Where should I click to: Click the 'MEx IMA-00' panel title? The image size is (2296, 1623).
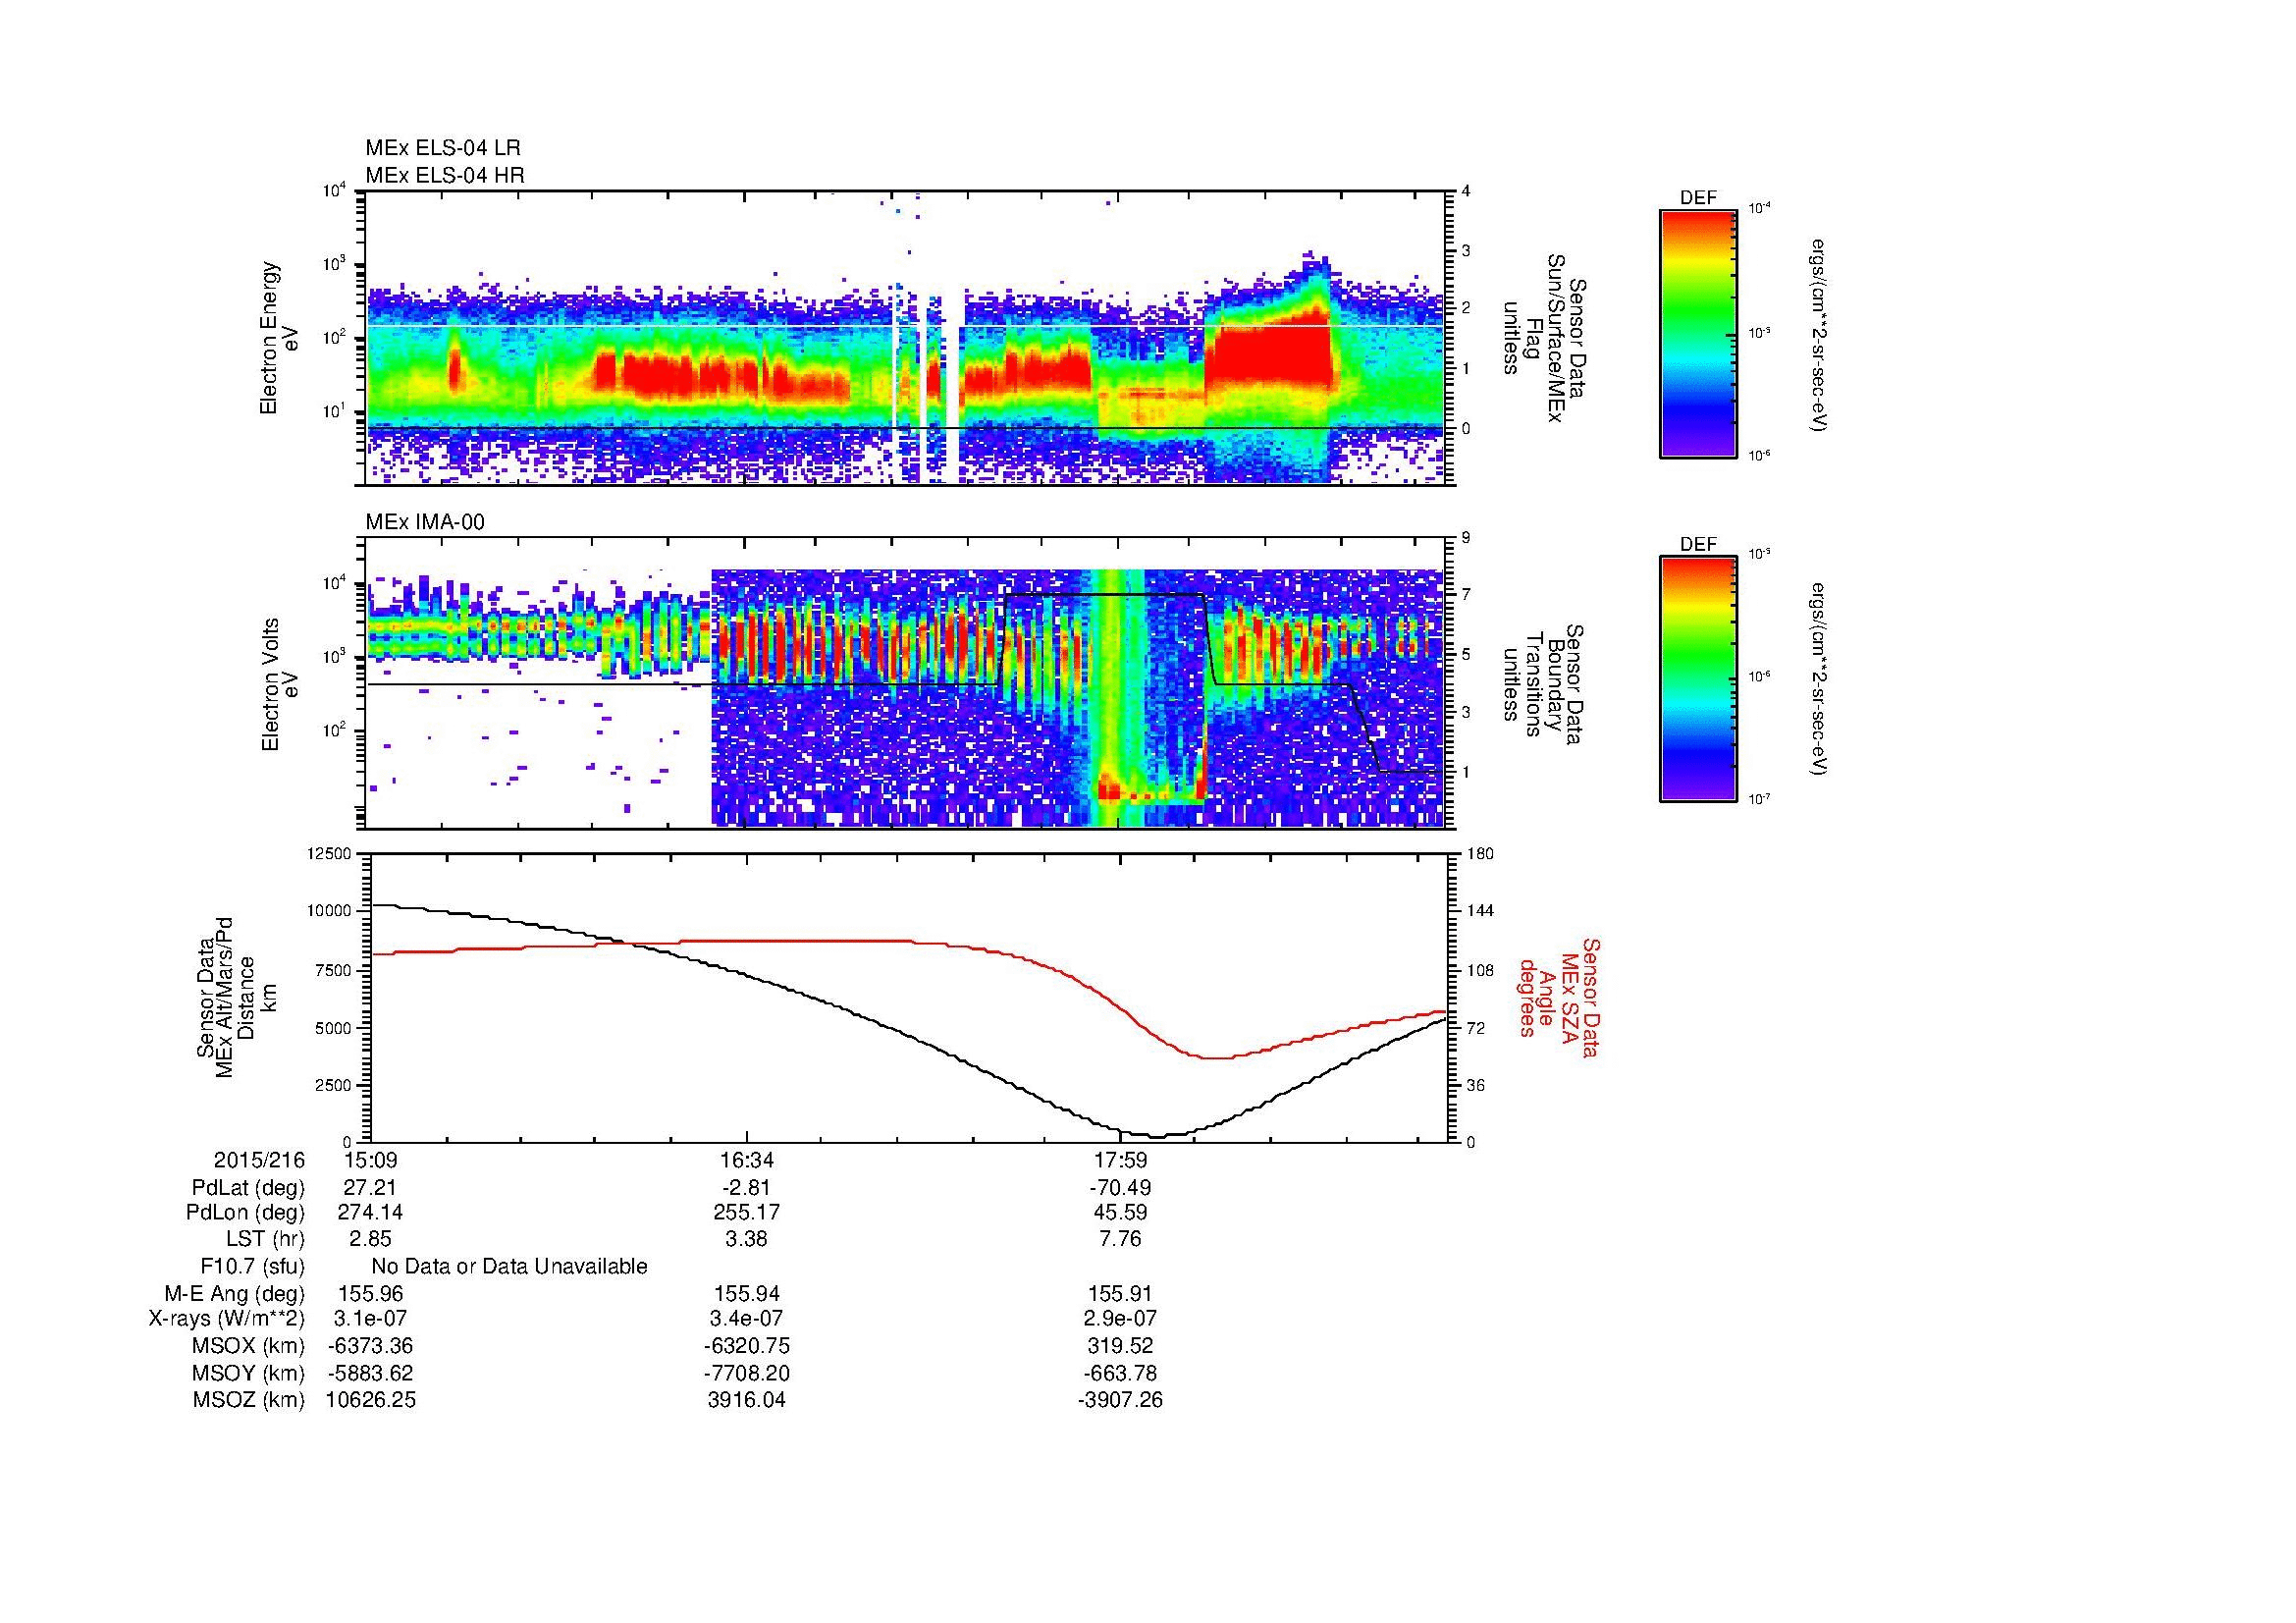tap(425, 522)
